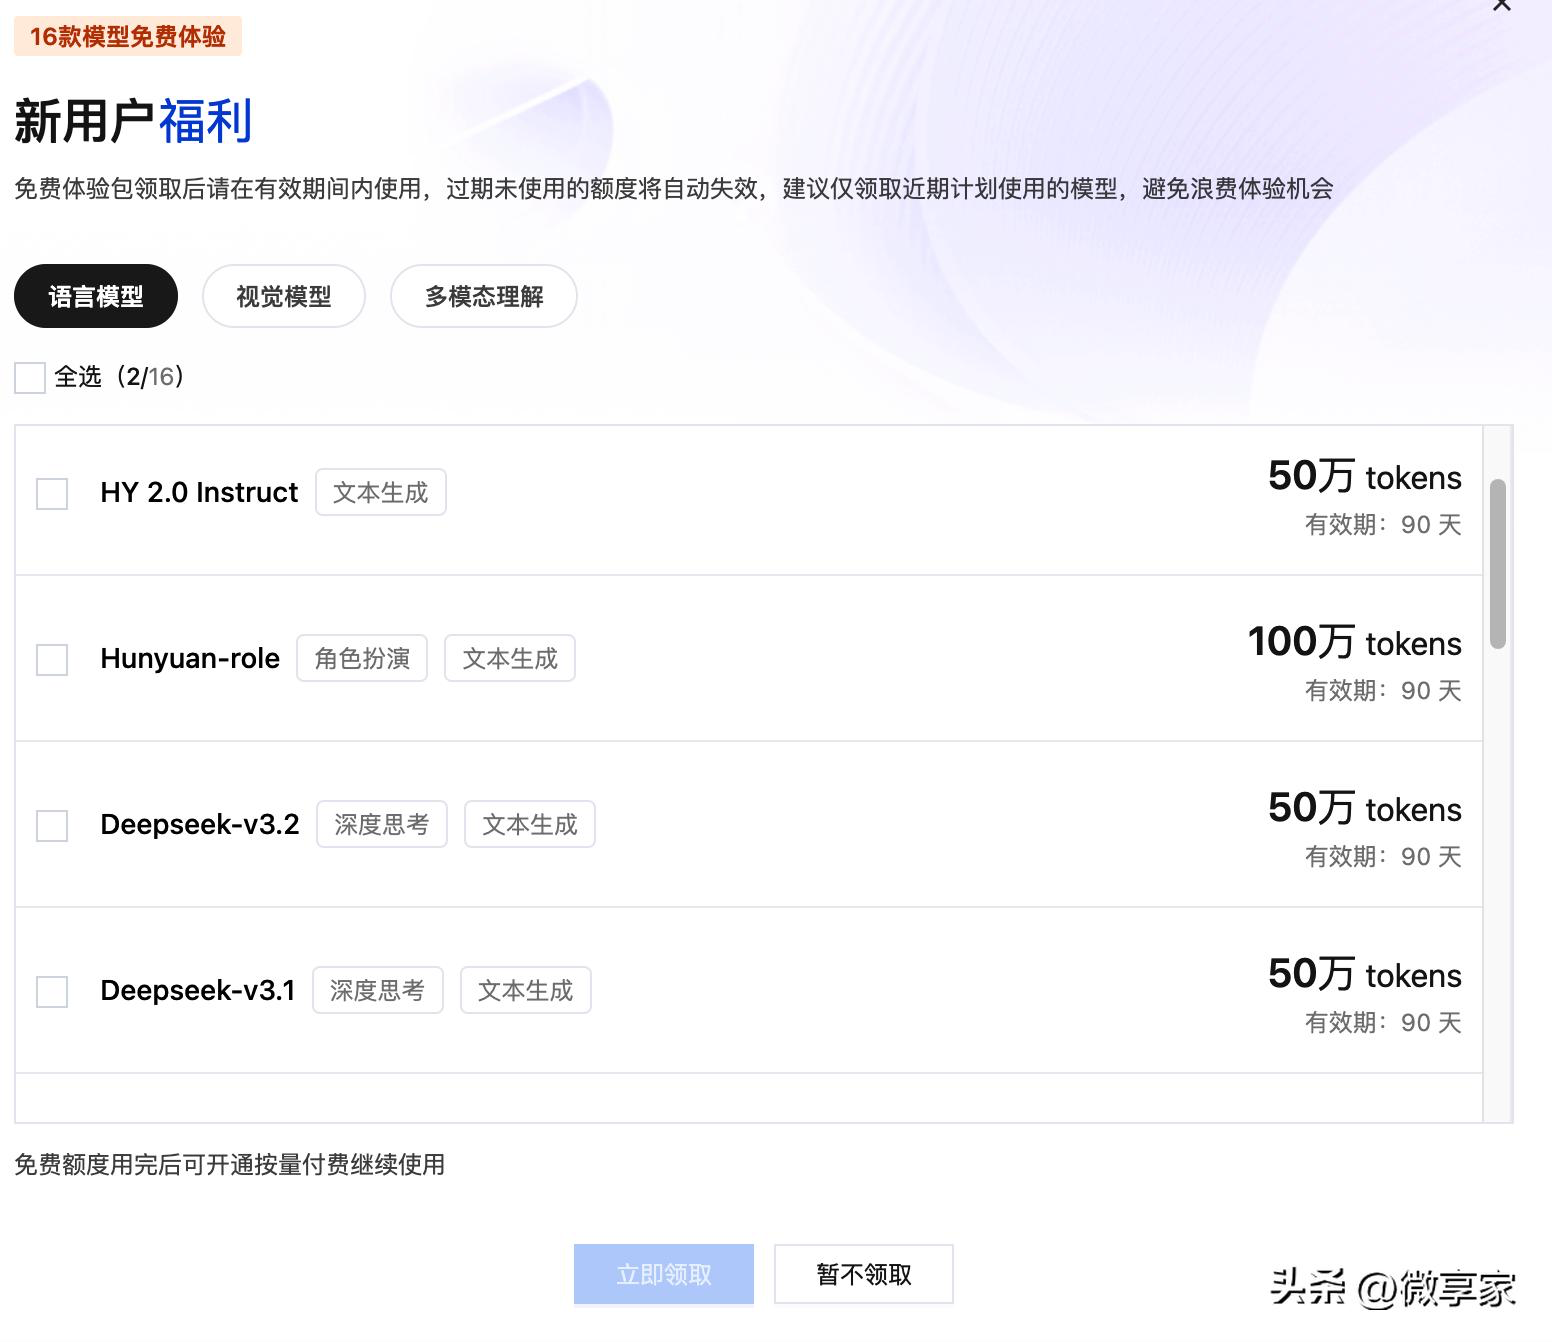The image size is (1552, 1342).
Task: Select the Deepseek-v3.2 checkbox
Action: point(52,825)
